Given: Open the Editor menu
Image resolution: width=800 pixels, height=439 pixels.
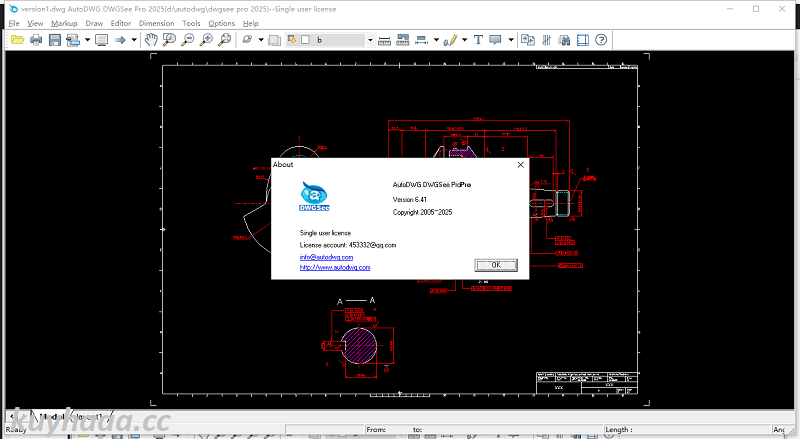Looking at the screenshot, I should 121,23.
